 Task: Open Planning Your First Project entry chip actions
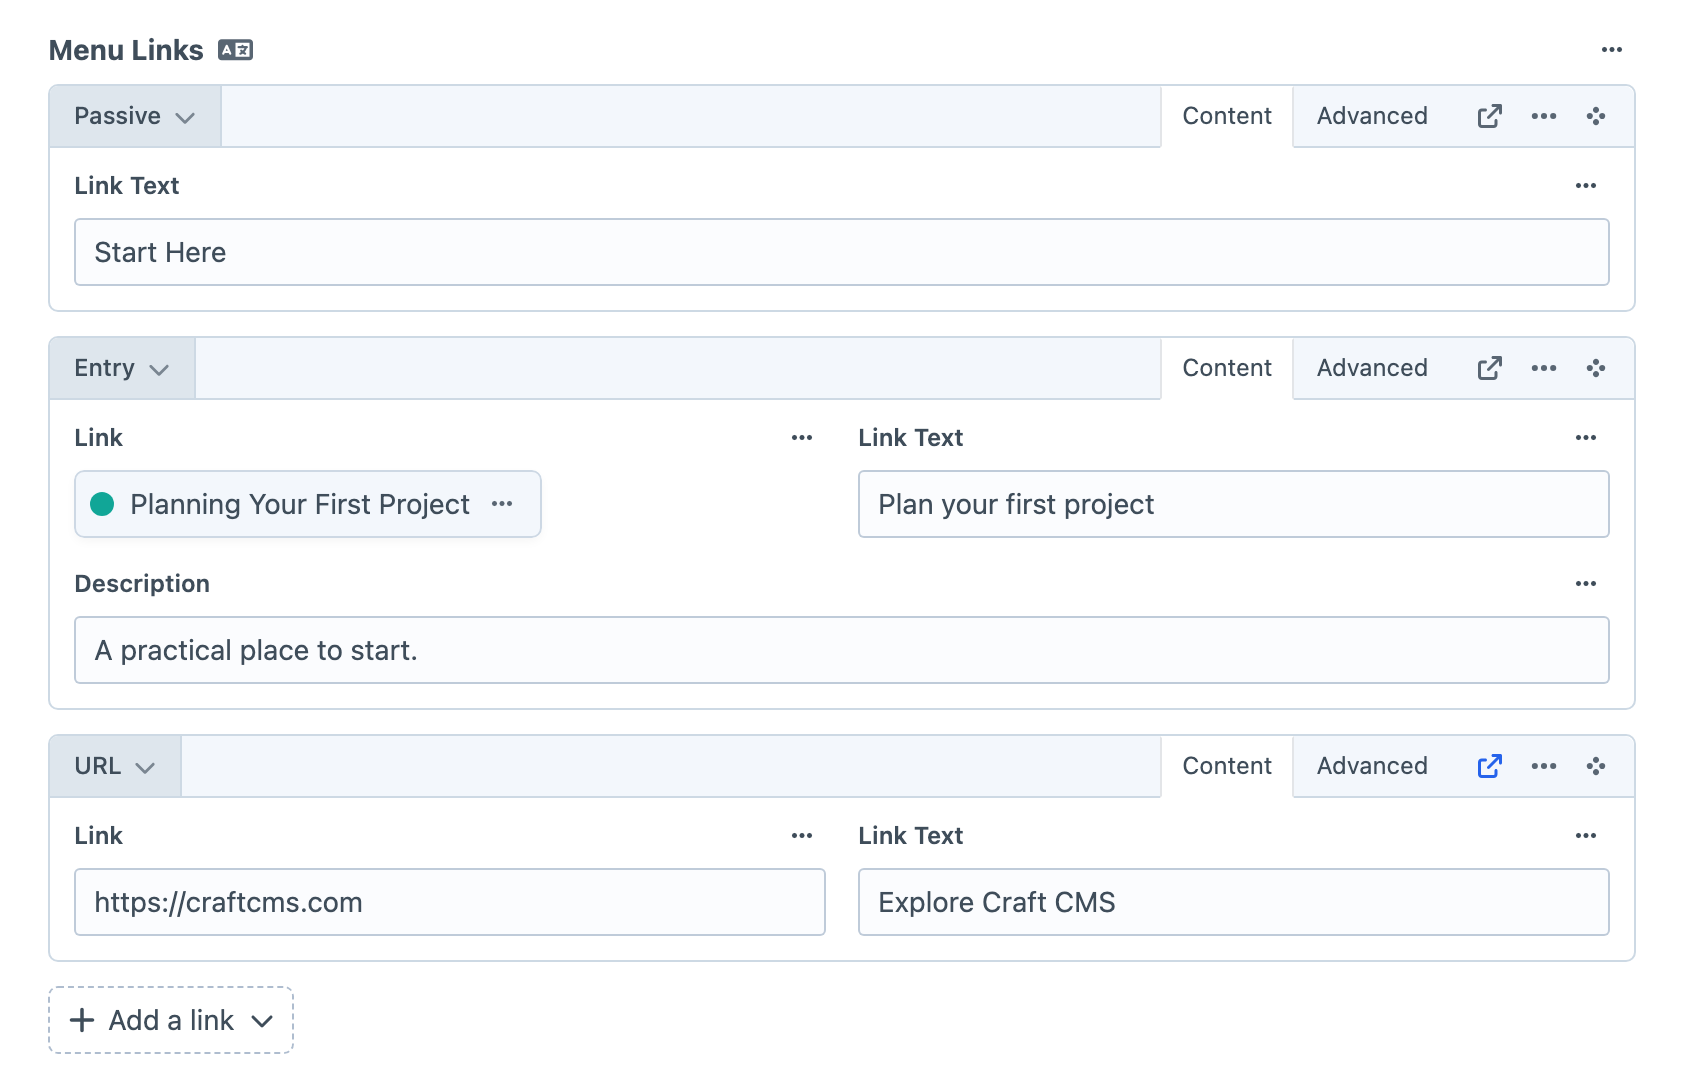502,504
